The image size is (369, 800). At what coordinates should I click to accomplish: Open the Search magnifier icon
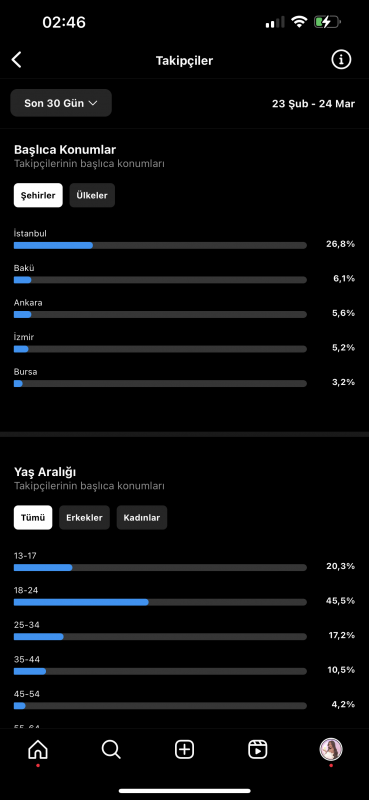pyautogui.click(x=111, y=749)
